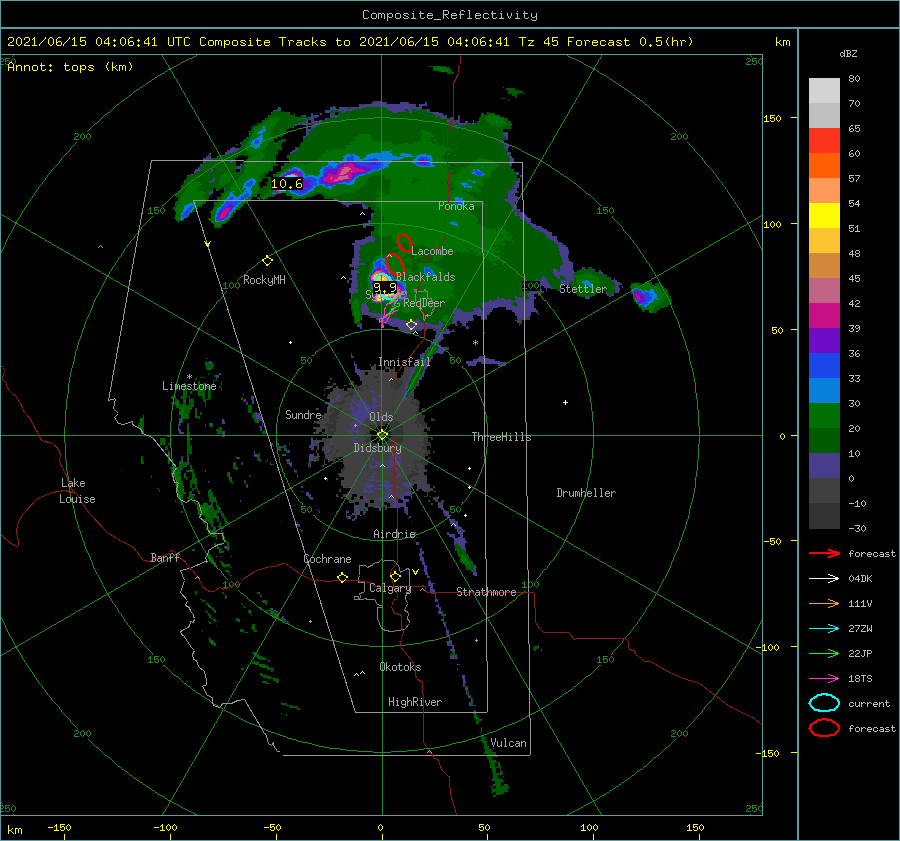Click the RedDeer city label
This screenshot has height=841, width=900.
[x=424, y=303]
